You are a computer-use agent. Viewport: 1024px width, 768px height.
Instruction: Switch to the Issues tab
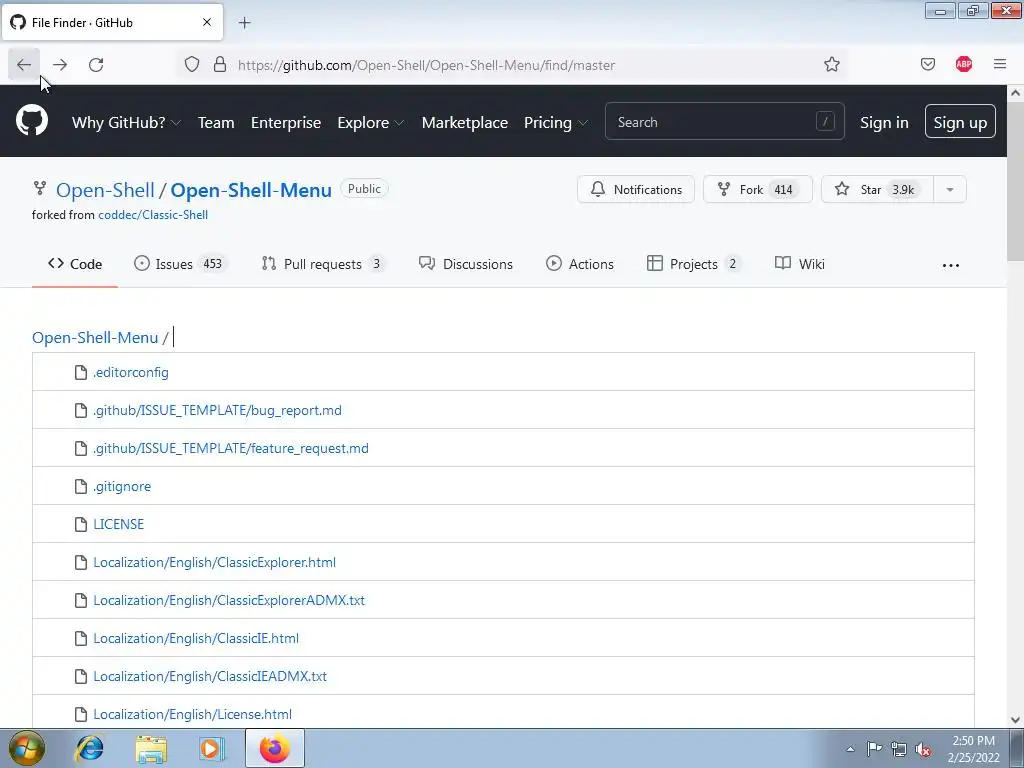tap(179, 264)
